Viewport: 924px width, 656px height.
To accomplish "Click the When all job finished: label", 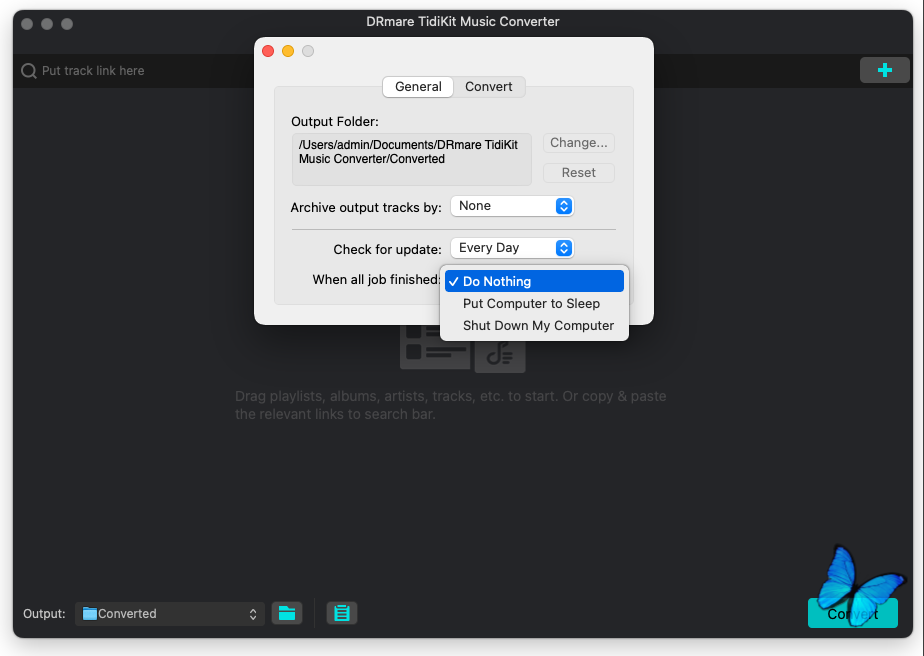I will tap(376, 279).
